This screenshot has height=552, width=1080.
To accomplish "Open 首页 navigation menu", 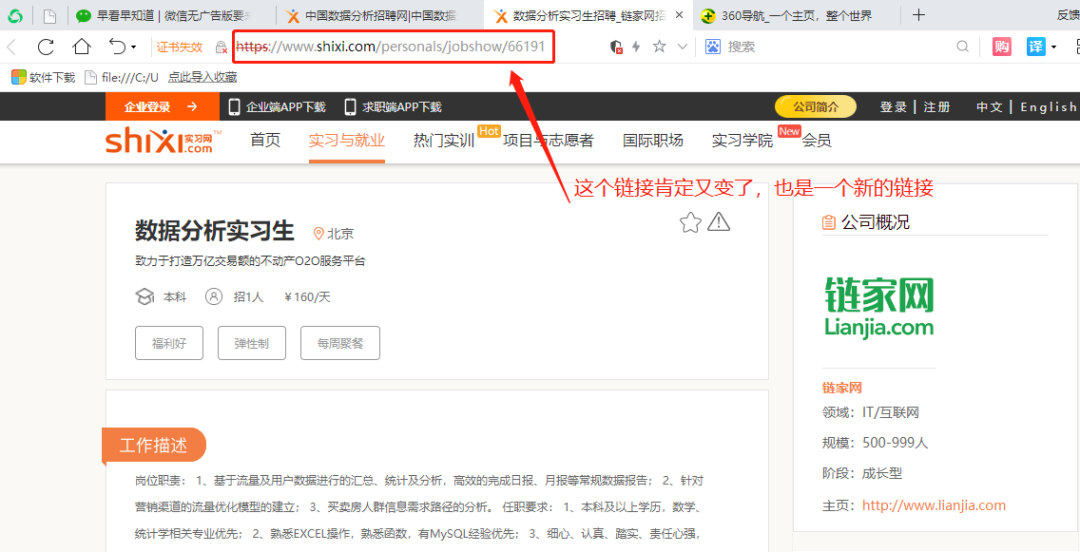I will click(266, 141).
